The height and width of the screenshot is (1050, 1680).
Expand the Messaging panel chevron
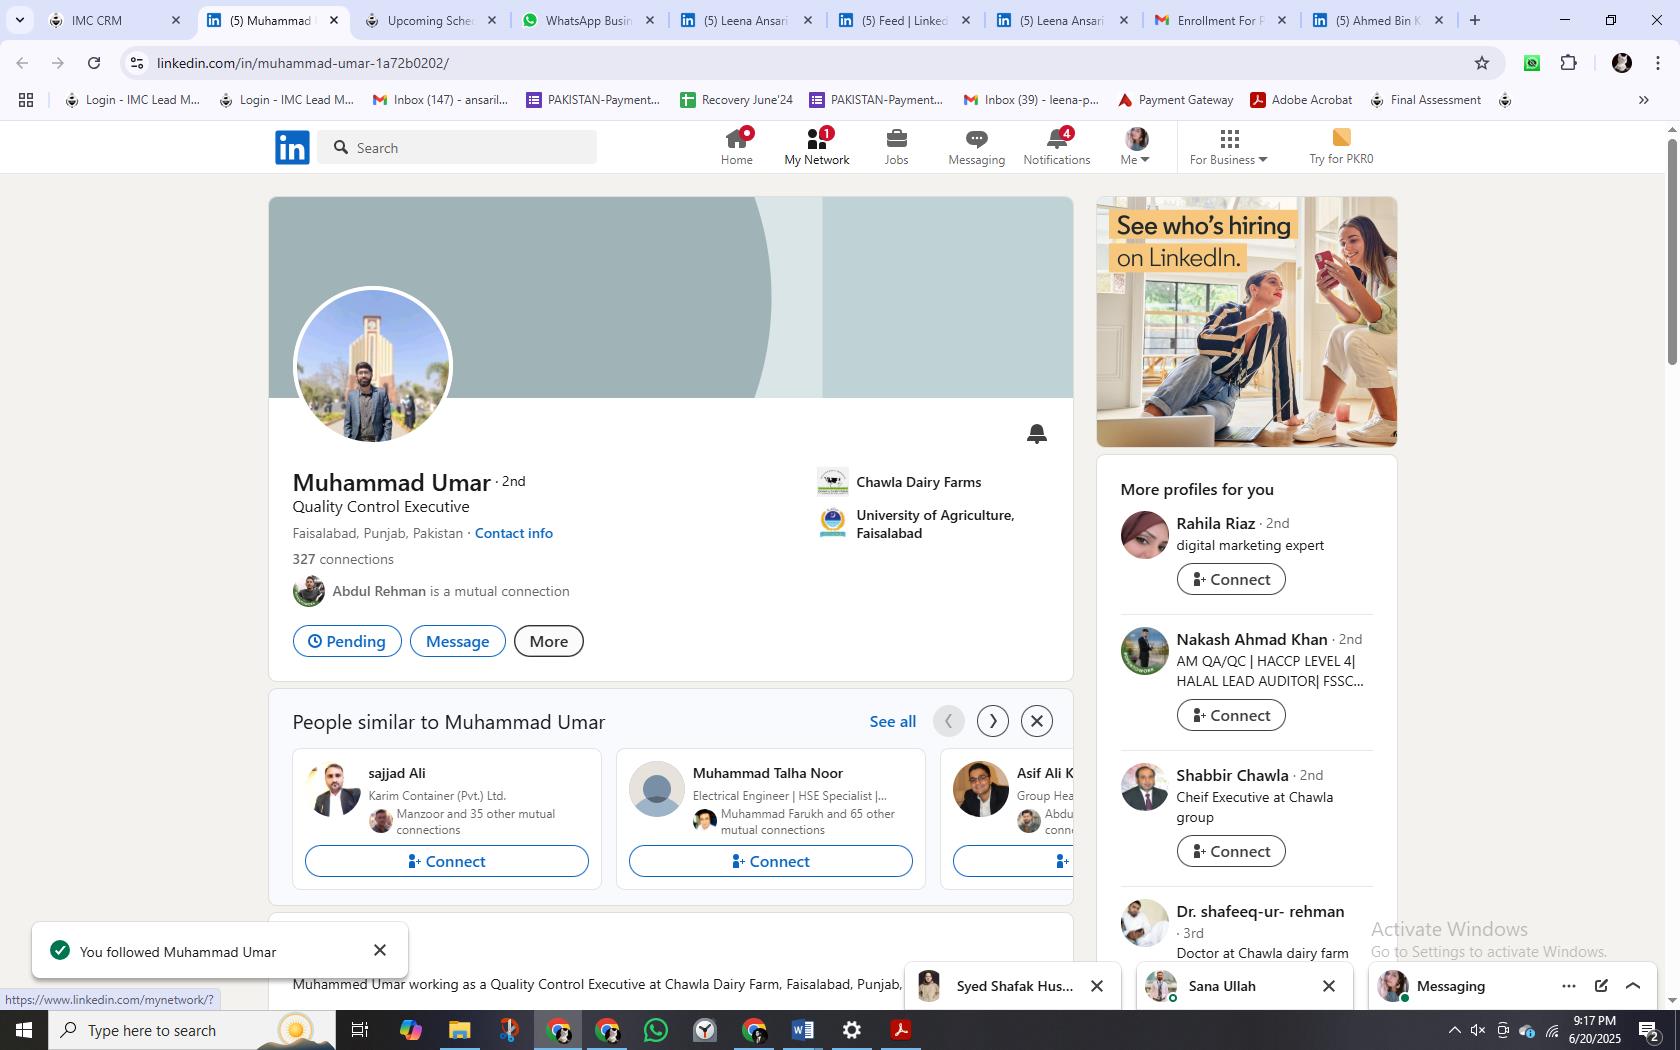[x=1633, y=986]
